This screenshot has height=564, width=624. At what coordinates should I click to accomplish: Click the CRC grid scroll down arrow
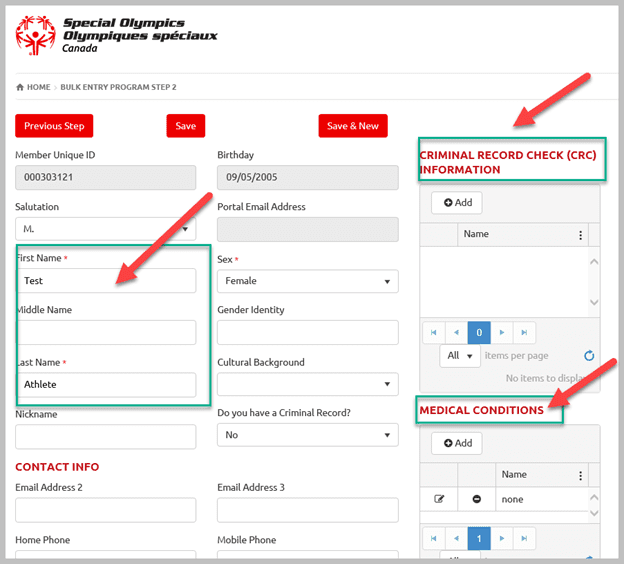[594, 302]
